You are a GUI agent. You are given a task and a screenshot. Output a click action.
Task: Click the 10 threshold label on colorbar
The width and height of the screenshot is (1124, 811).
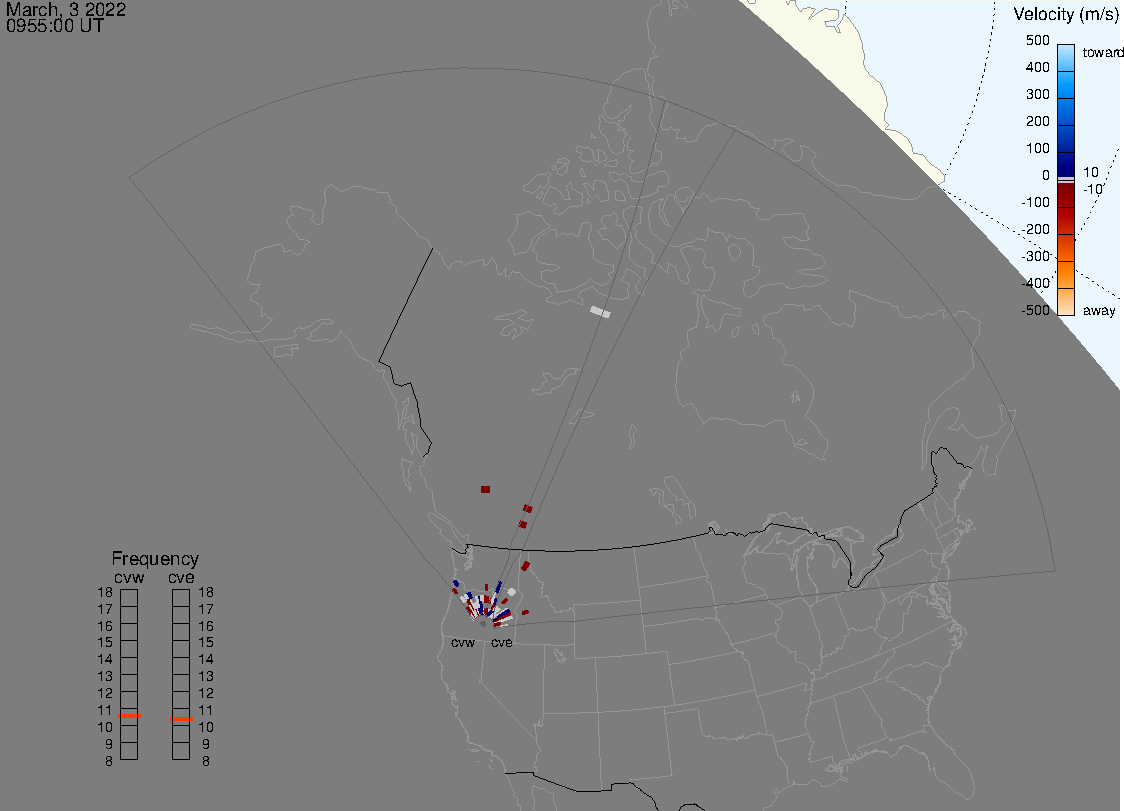[x=1090, y=172]
